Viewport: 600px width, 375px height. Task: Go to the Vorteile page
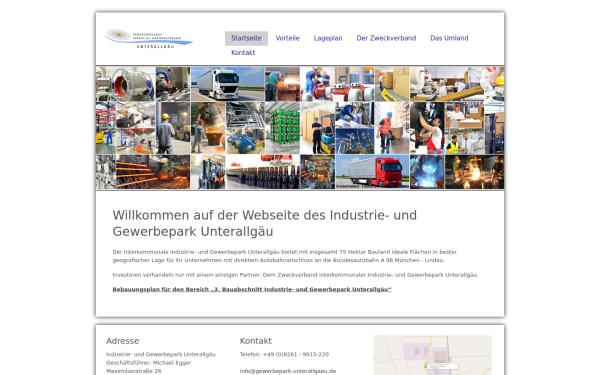287,38
